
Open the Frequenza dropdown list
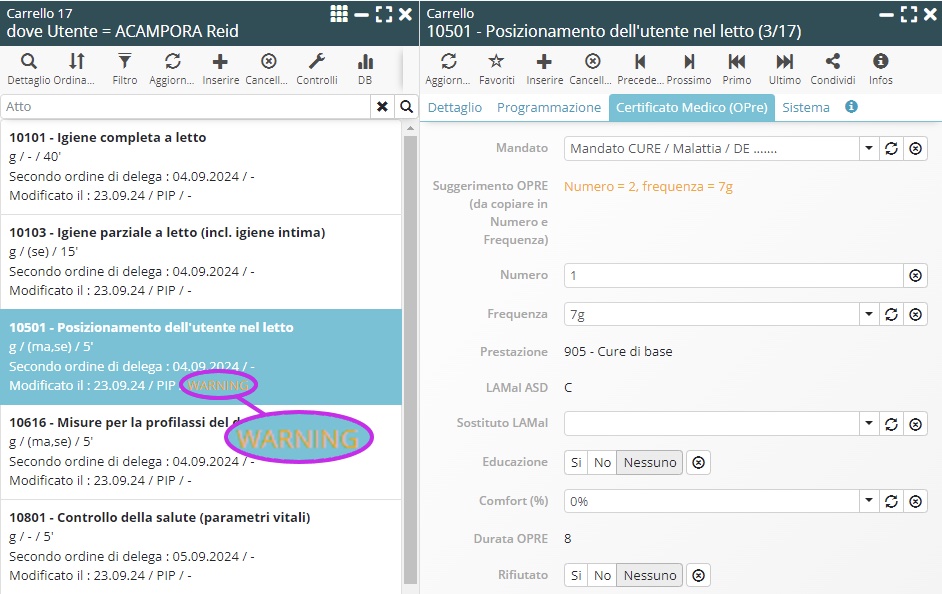point(868,314)
